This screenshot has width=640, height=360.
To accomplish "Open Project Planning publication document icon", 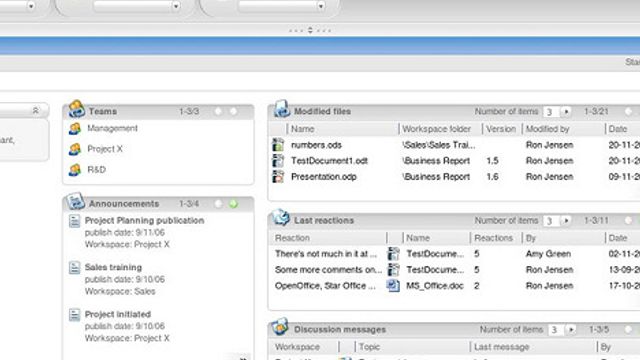I will [74, 221].
